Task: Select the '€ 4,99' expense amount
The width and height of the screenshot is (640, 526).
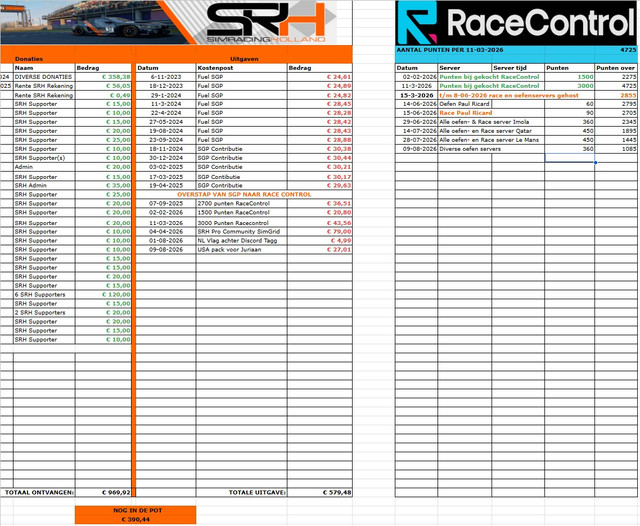Action: tap(320, 240)
